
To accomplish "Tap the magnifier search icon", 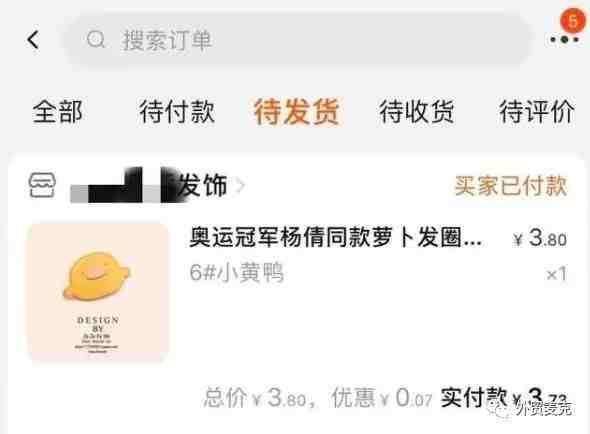I will point(96,39).
